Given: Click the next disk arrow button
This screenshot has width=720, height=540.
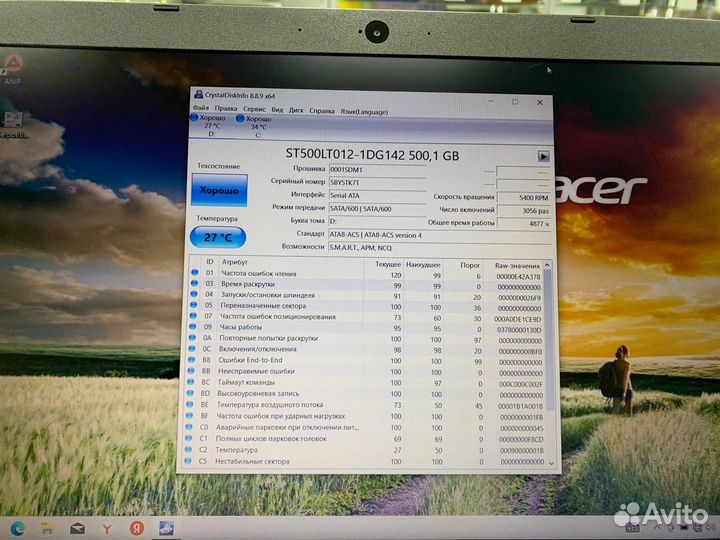Looking at the screenshot, I should (543, 157).
